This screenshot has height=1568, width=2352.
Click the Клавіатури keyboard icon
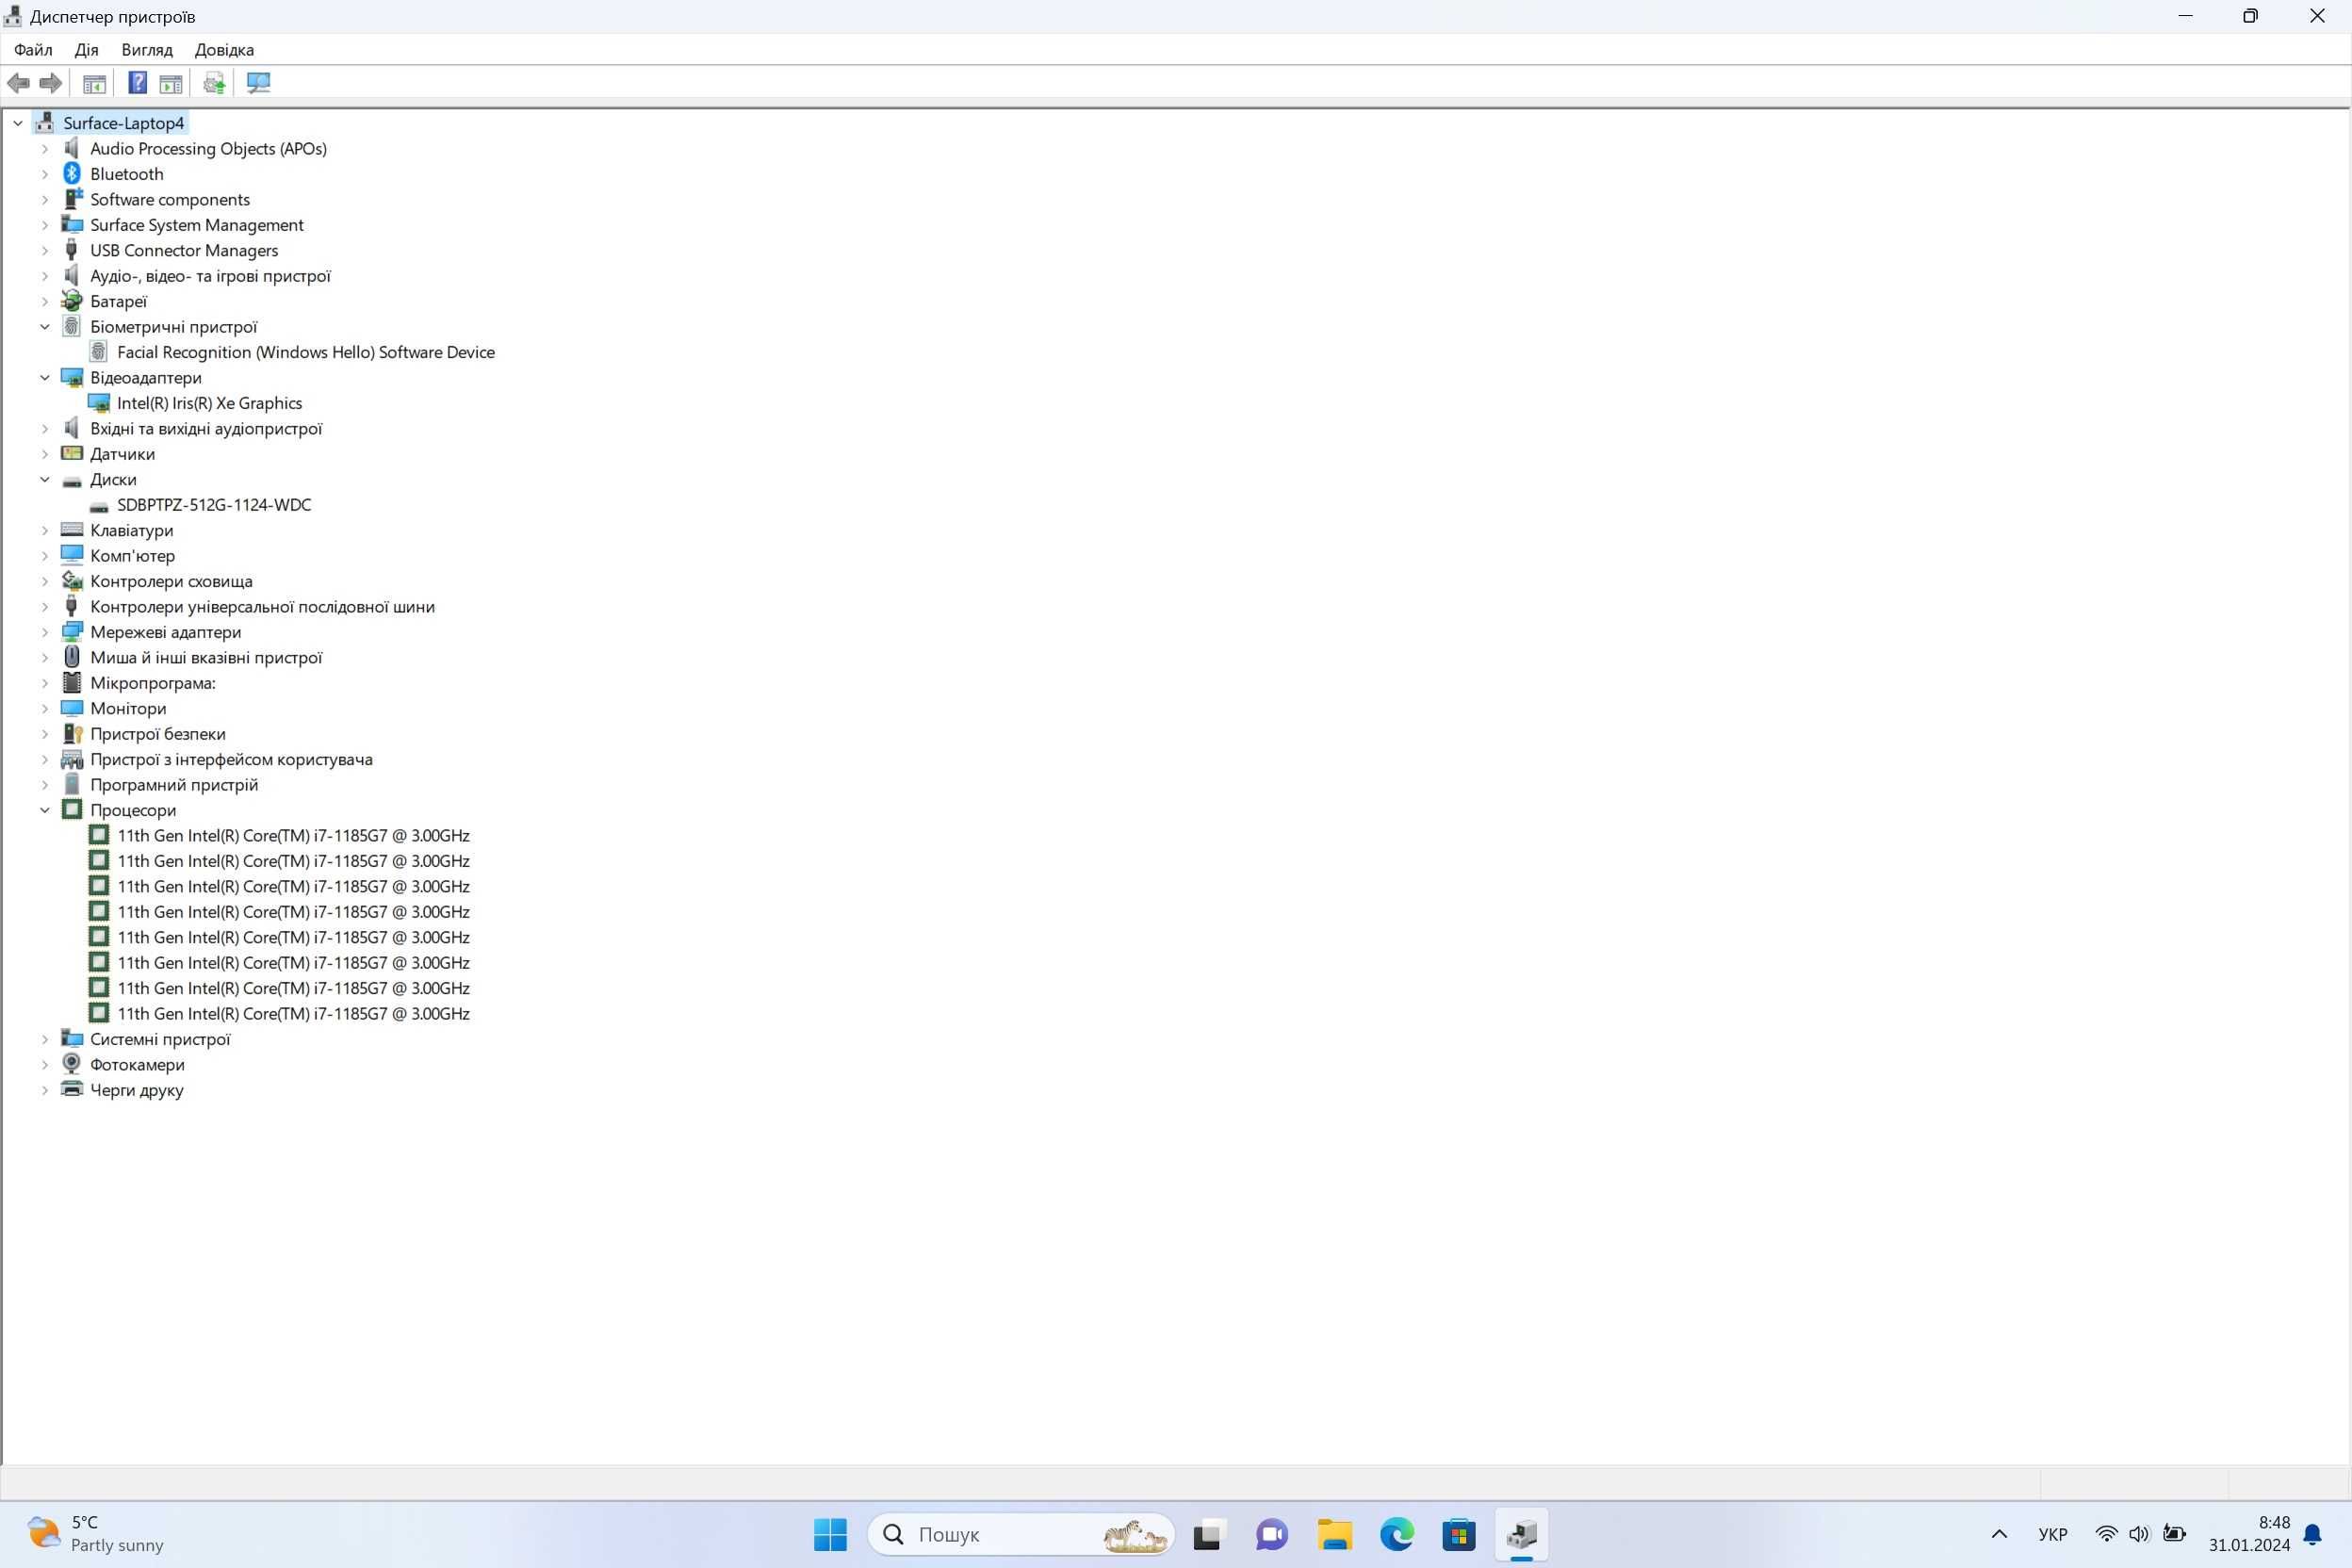click(x=71, y=530)
